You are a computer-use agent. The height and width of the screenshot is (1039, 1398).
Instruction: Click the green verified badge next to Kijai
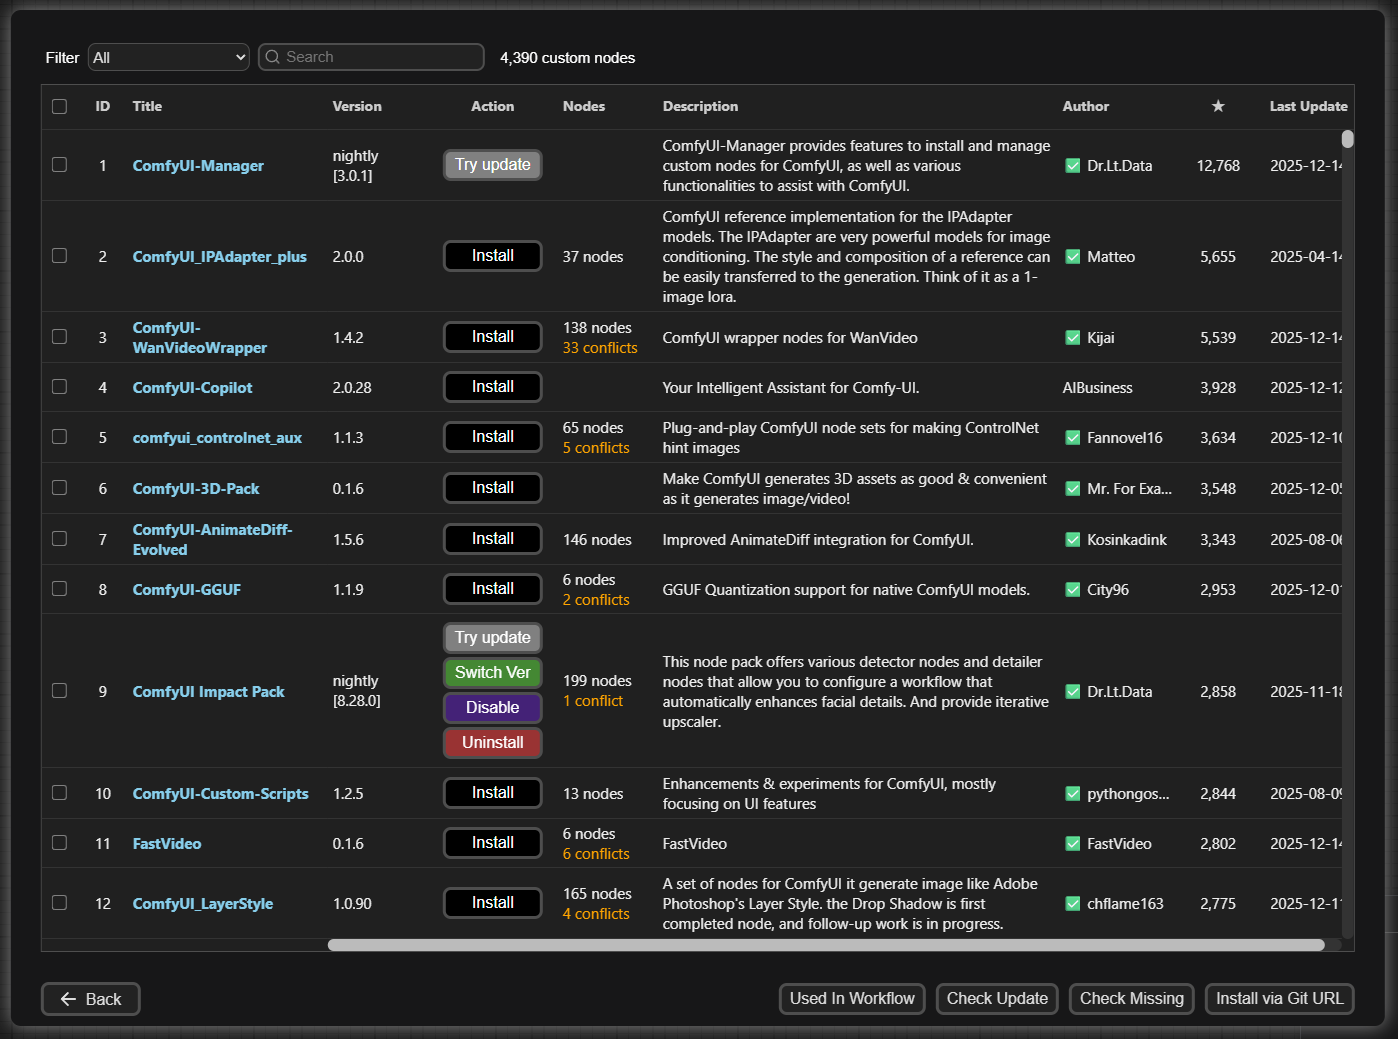tap(1072, 338)
